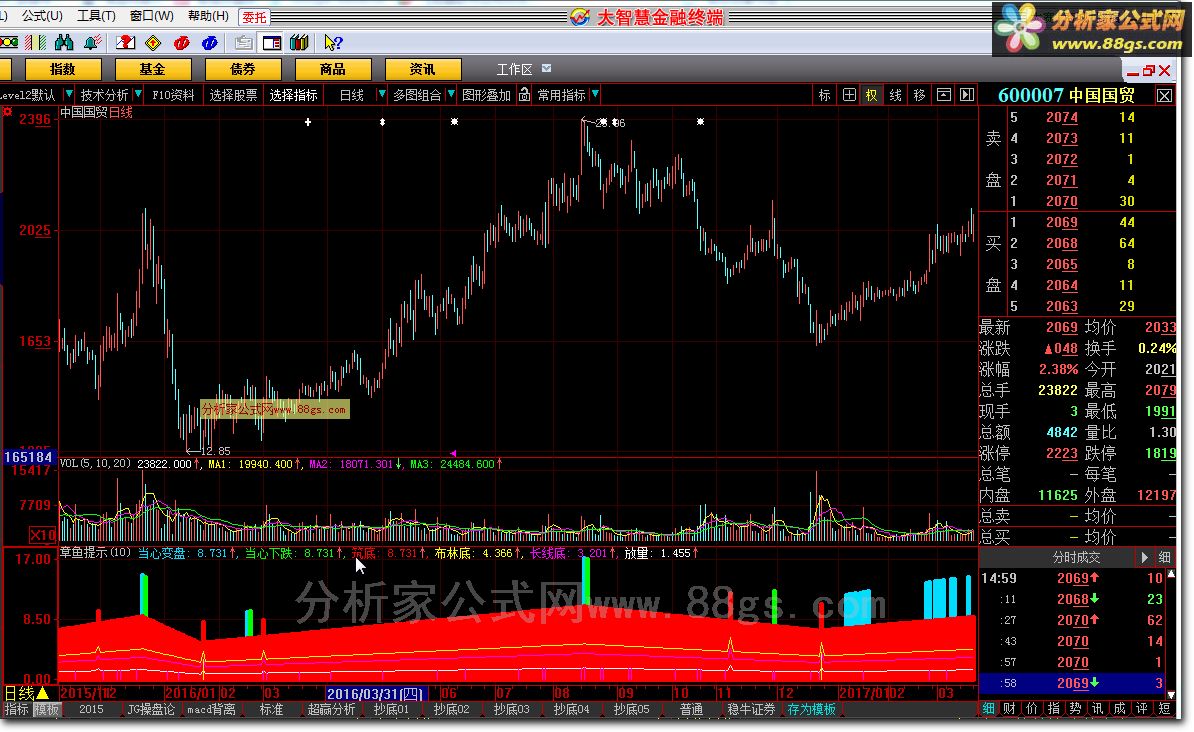Switch to the 指标 bottom tab
This screenshot has height=732, width=1194.
(16, 709)
